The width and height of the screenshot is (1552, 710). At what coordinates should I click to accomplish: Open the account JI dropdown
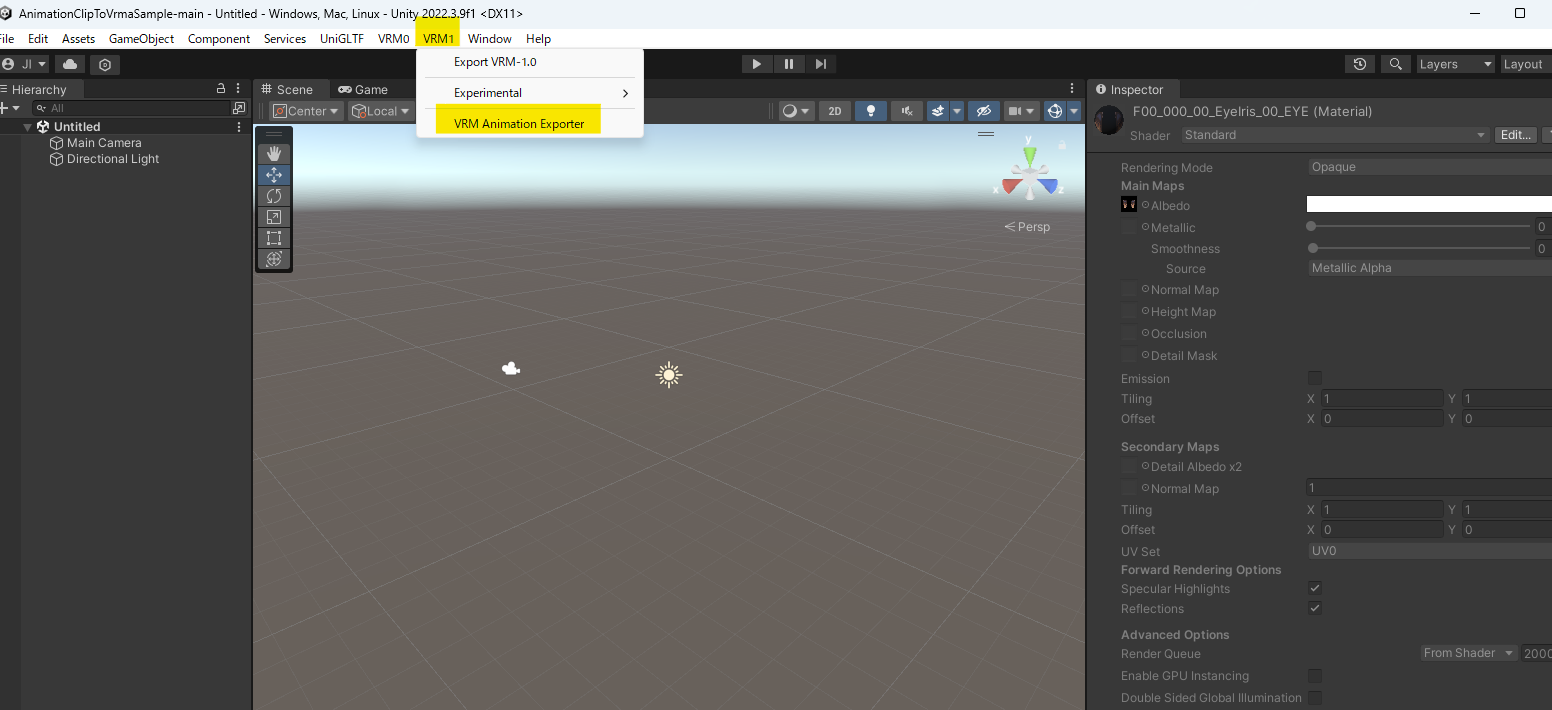[25, 64]
